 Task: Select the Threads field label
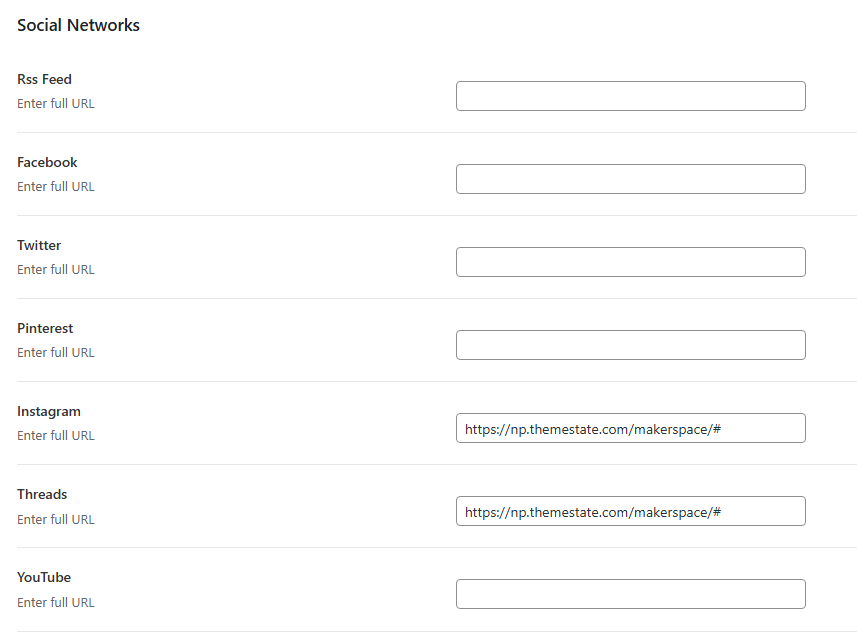[x=42, y=494]
